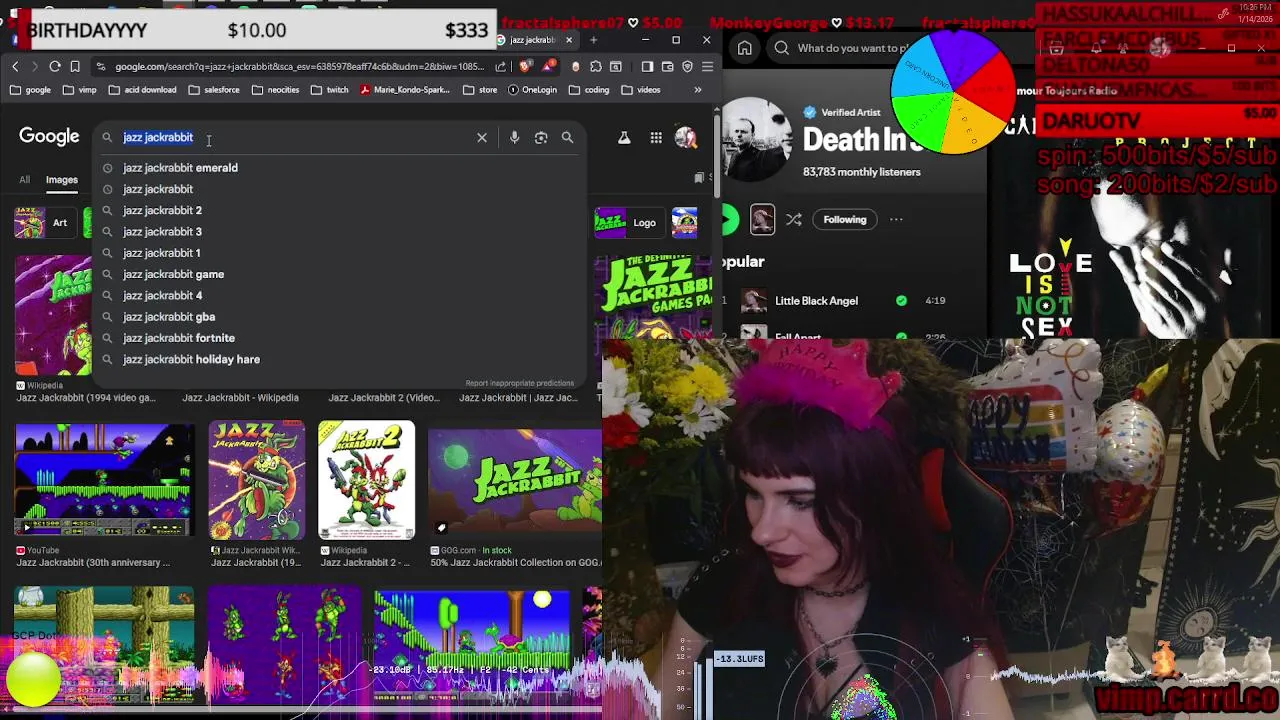Open the google bookmarks folder
The image size is (1280, 720).
[x=30, y=90]
